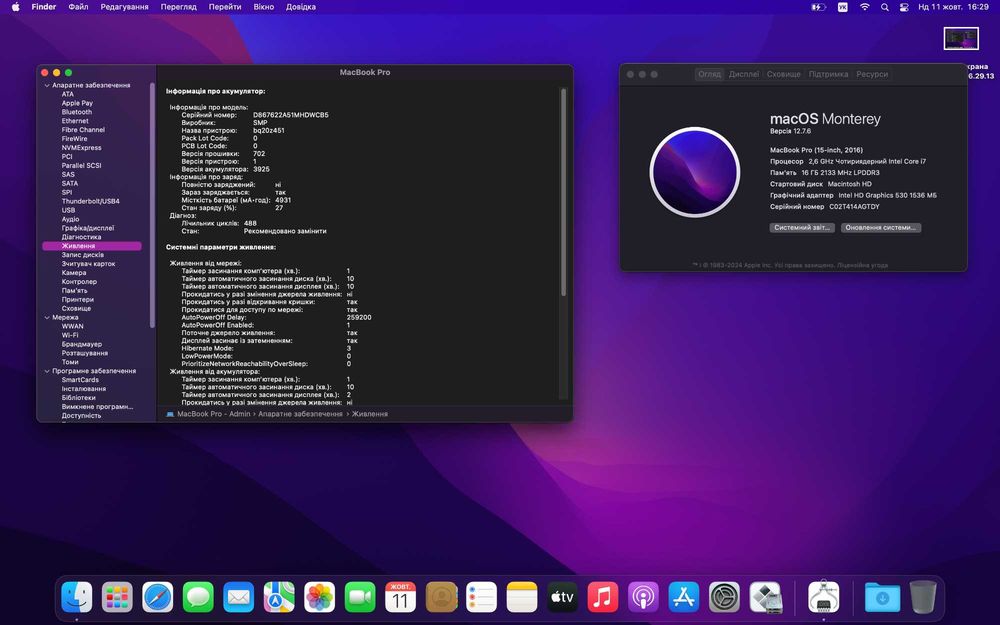The height and width of the screenshot is (625, 1000).
Task: Open the Файл menu
Action: tap(78, 7)
